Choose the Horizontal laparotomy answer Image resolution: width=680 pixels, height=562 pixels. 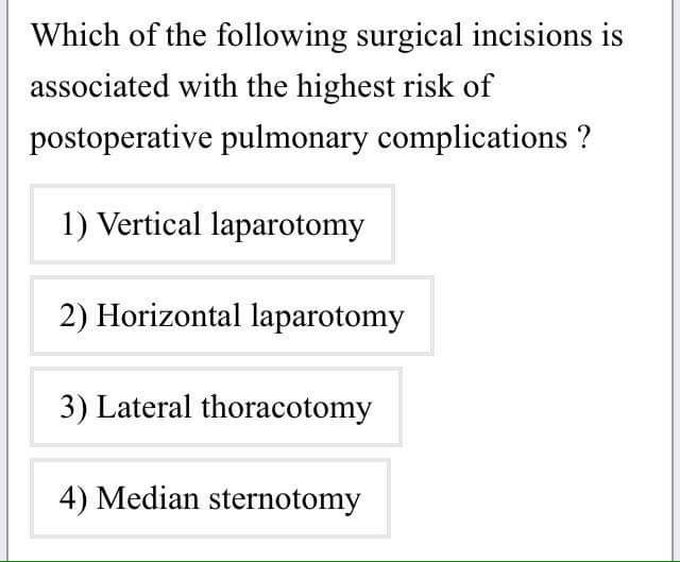232,316
